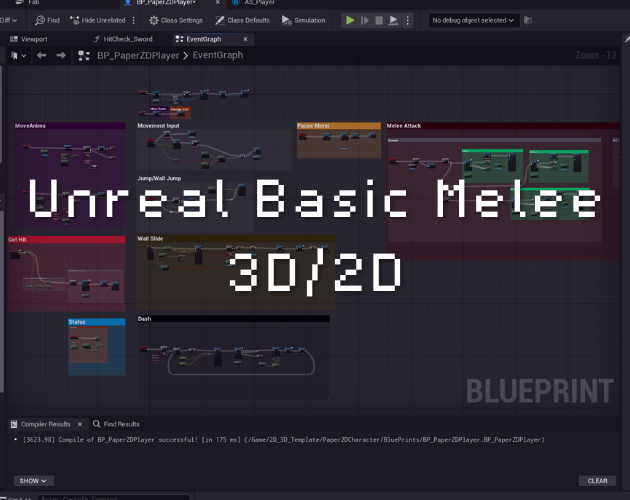Click the Stop simulation button
This screenshot has width=630, height=500.
click(x=379, y=20)
